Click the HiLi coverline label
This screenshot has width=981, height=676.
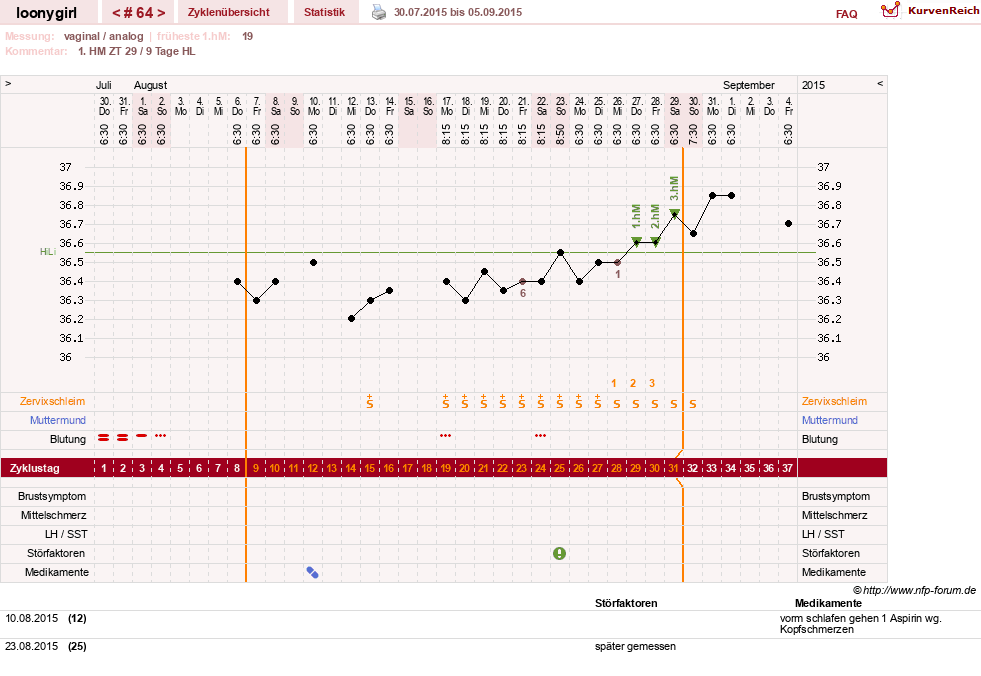48,252
